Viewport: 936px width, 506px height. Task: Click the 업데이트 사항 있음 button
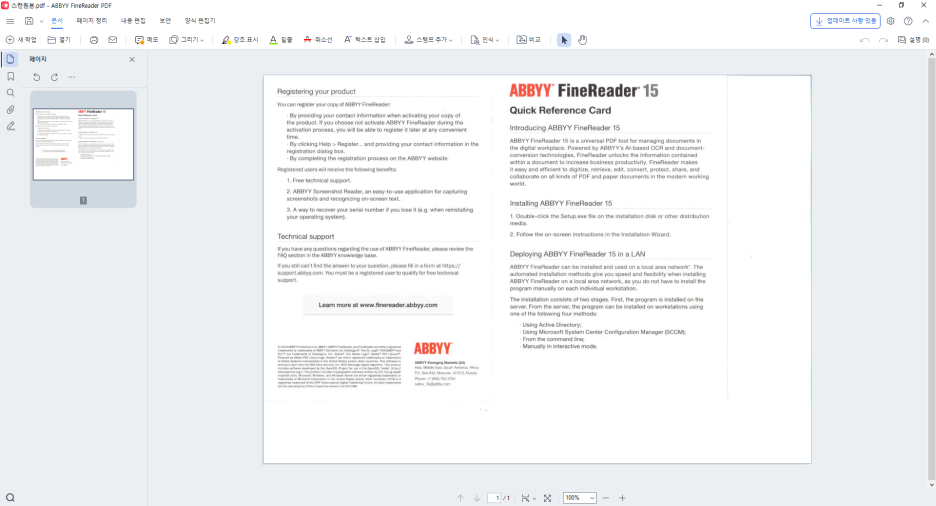coord(845,21)
